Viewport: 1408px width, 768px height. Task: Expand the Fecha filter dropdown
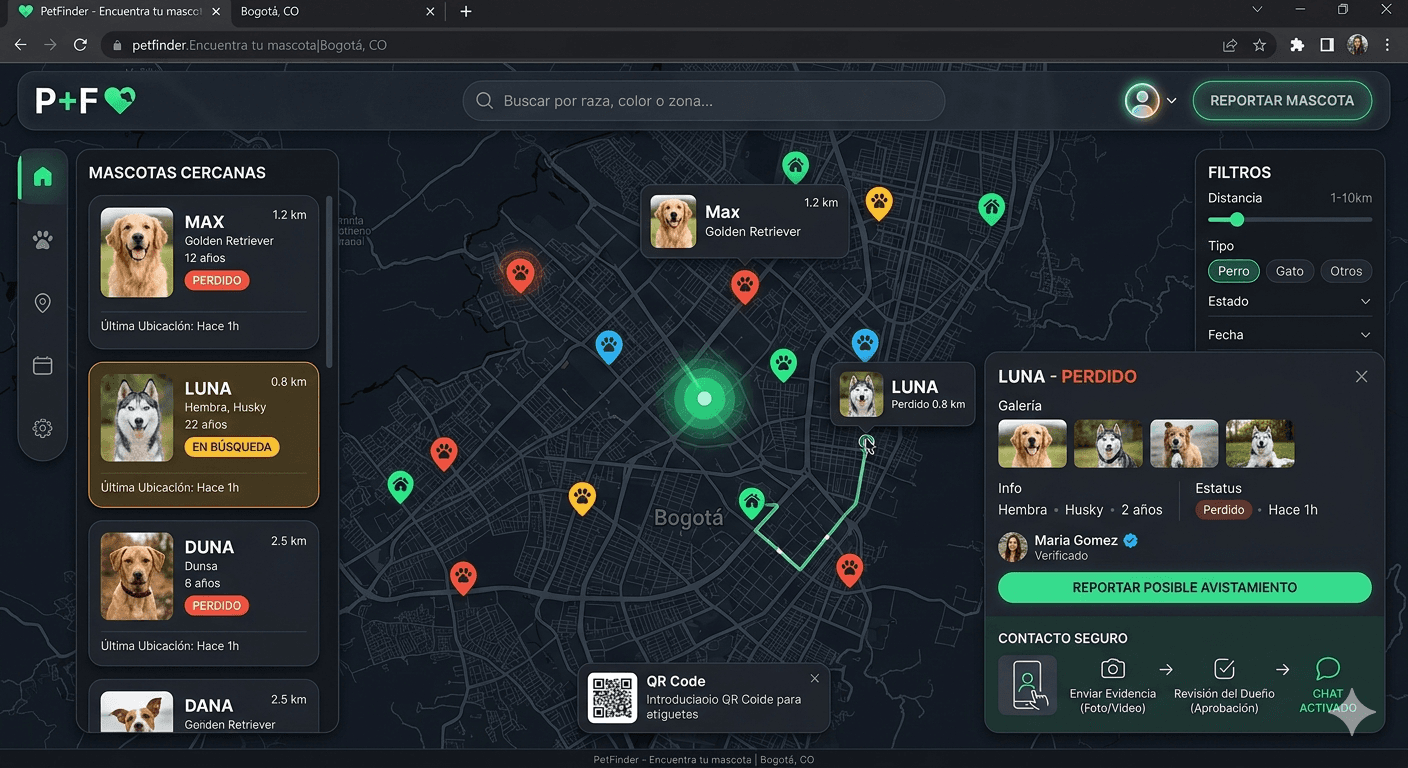click(1289, 335)
